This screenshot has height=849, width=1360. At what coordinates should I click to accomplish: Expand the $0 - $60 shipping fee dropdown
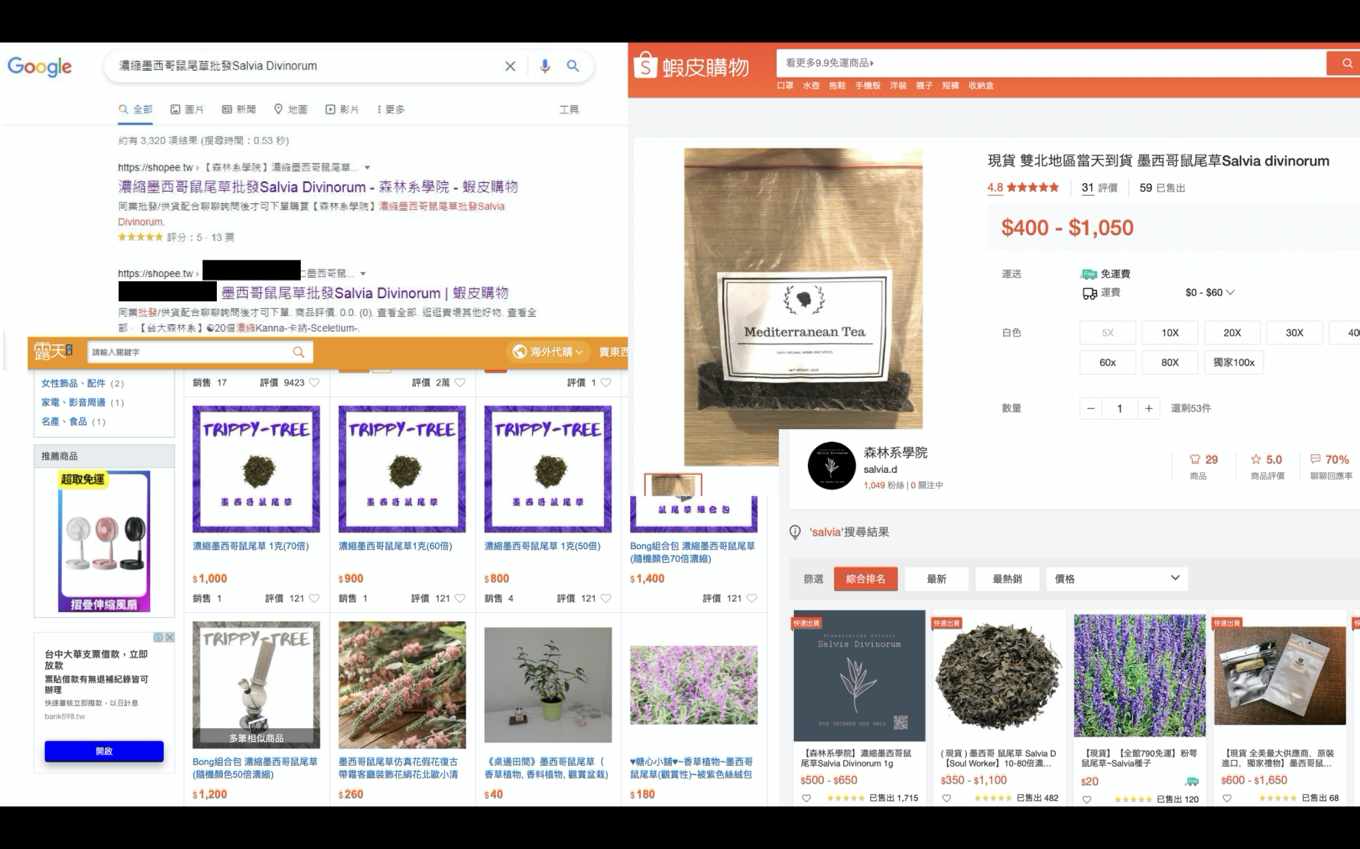[1210, 293]
